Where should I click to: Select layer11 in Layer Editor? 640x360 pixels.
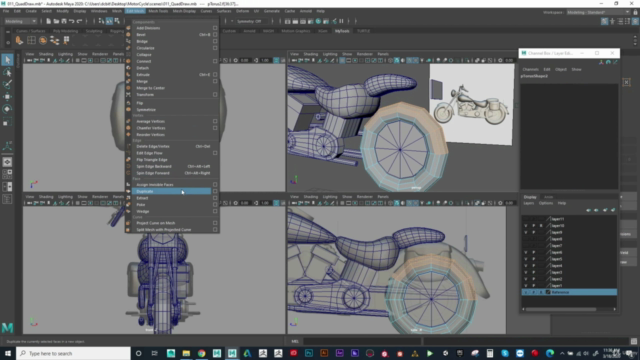[x=558, y=219]
